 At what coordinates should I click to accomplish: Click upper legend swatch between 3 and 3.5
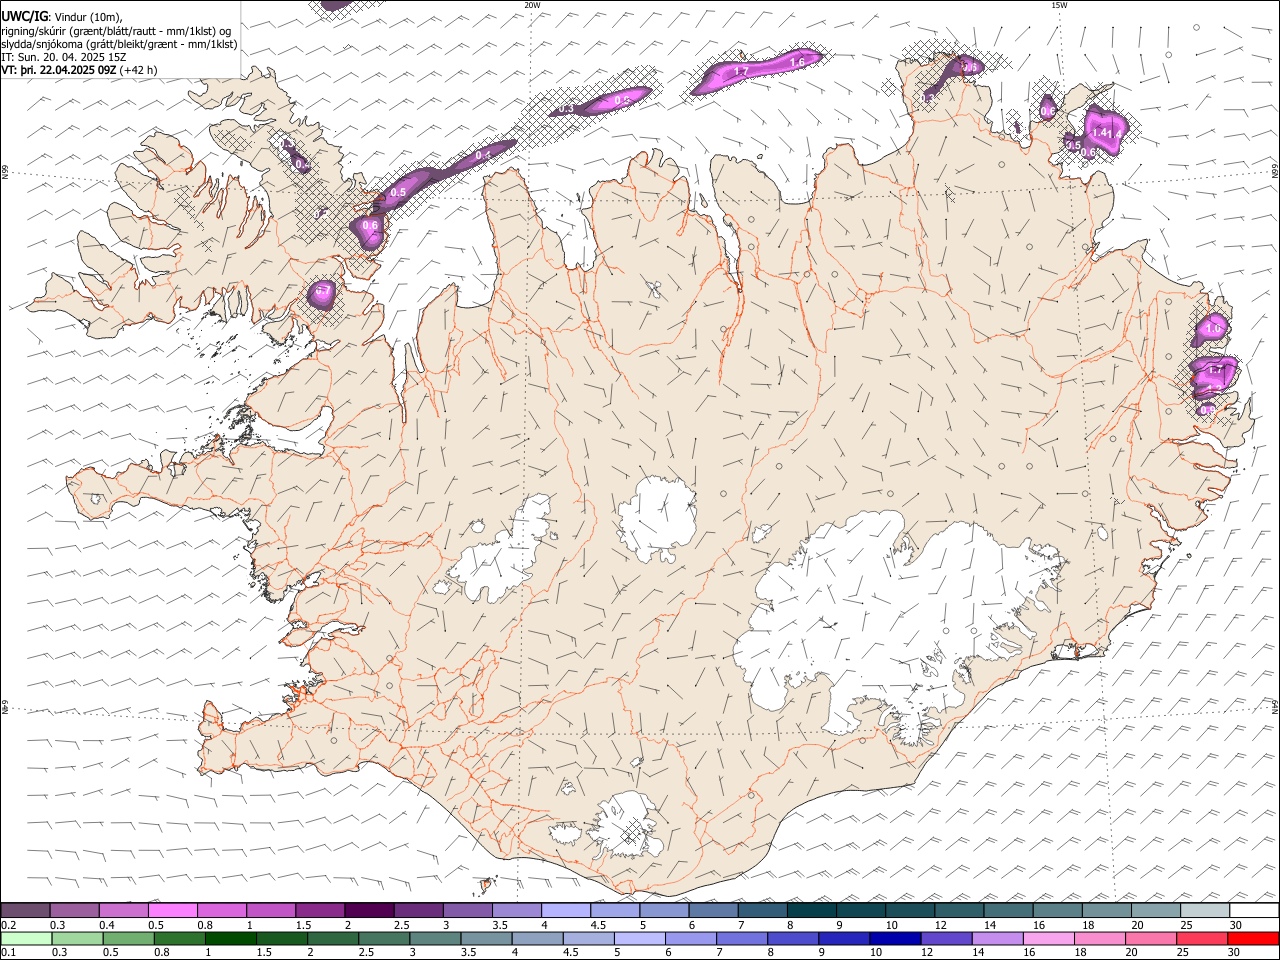coord(467,910)
